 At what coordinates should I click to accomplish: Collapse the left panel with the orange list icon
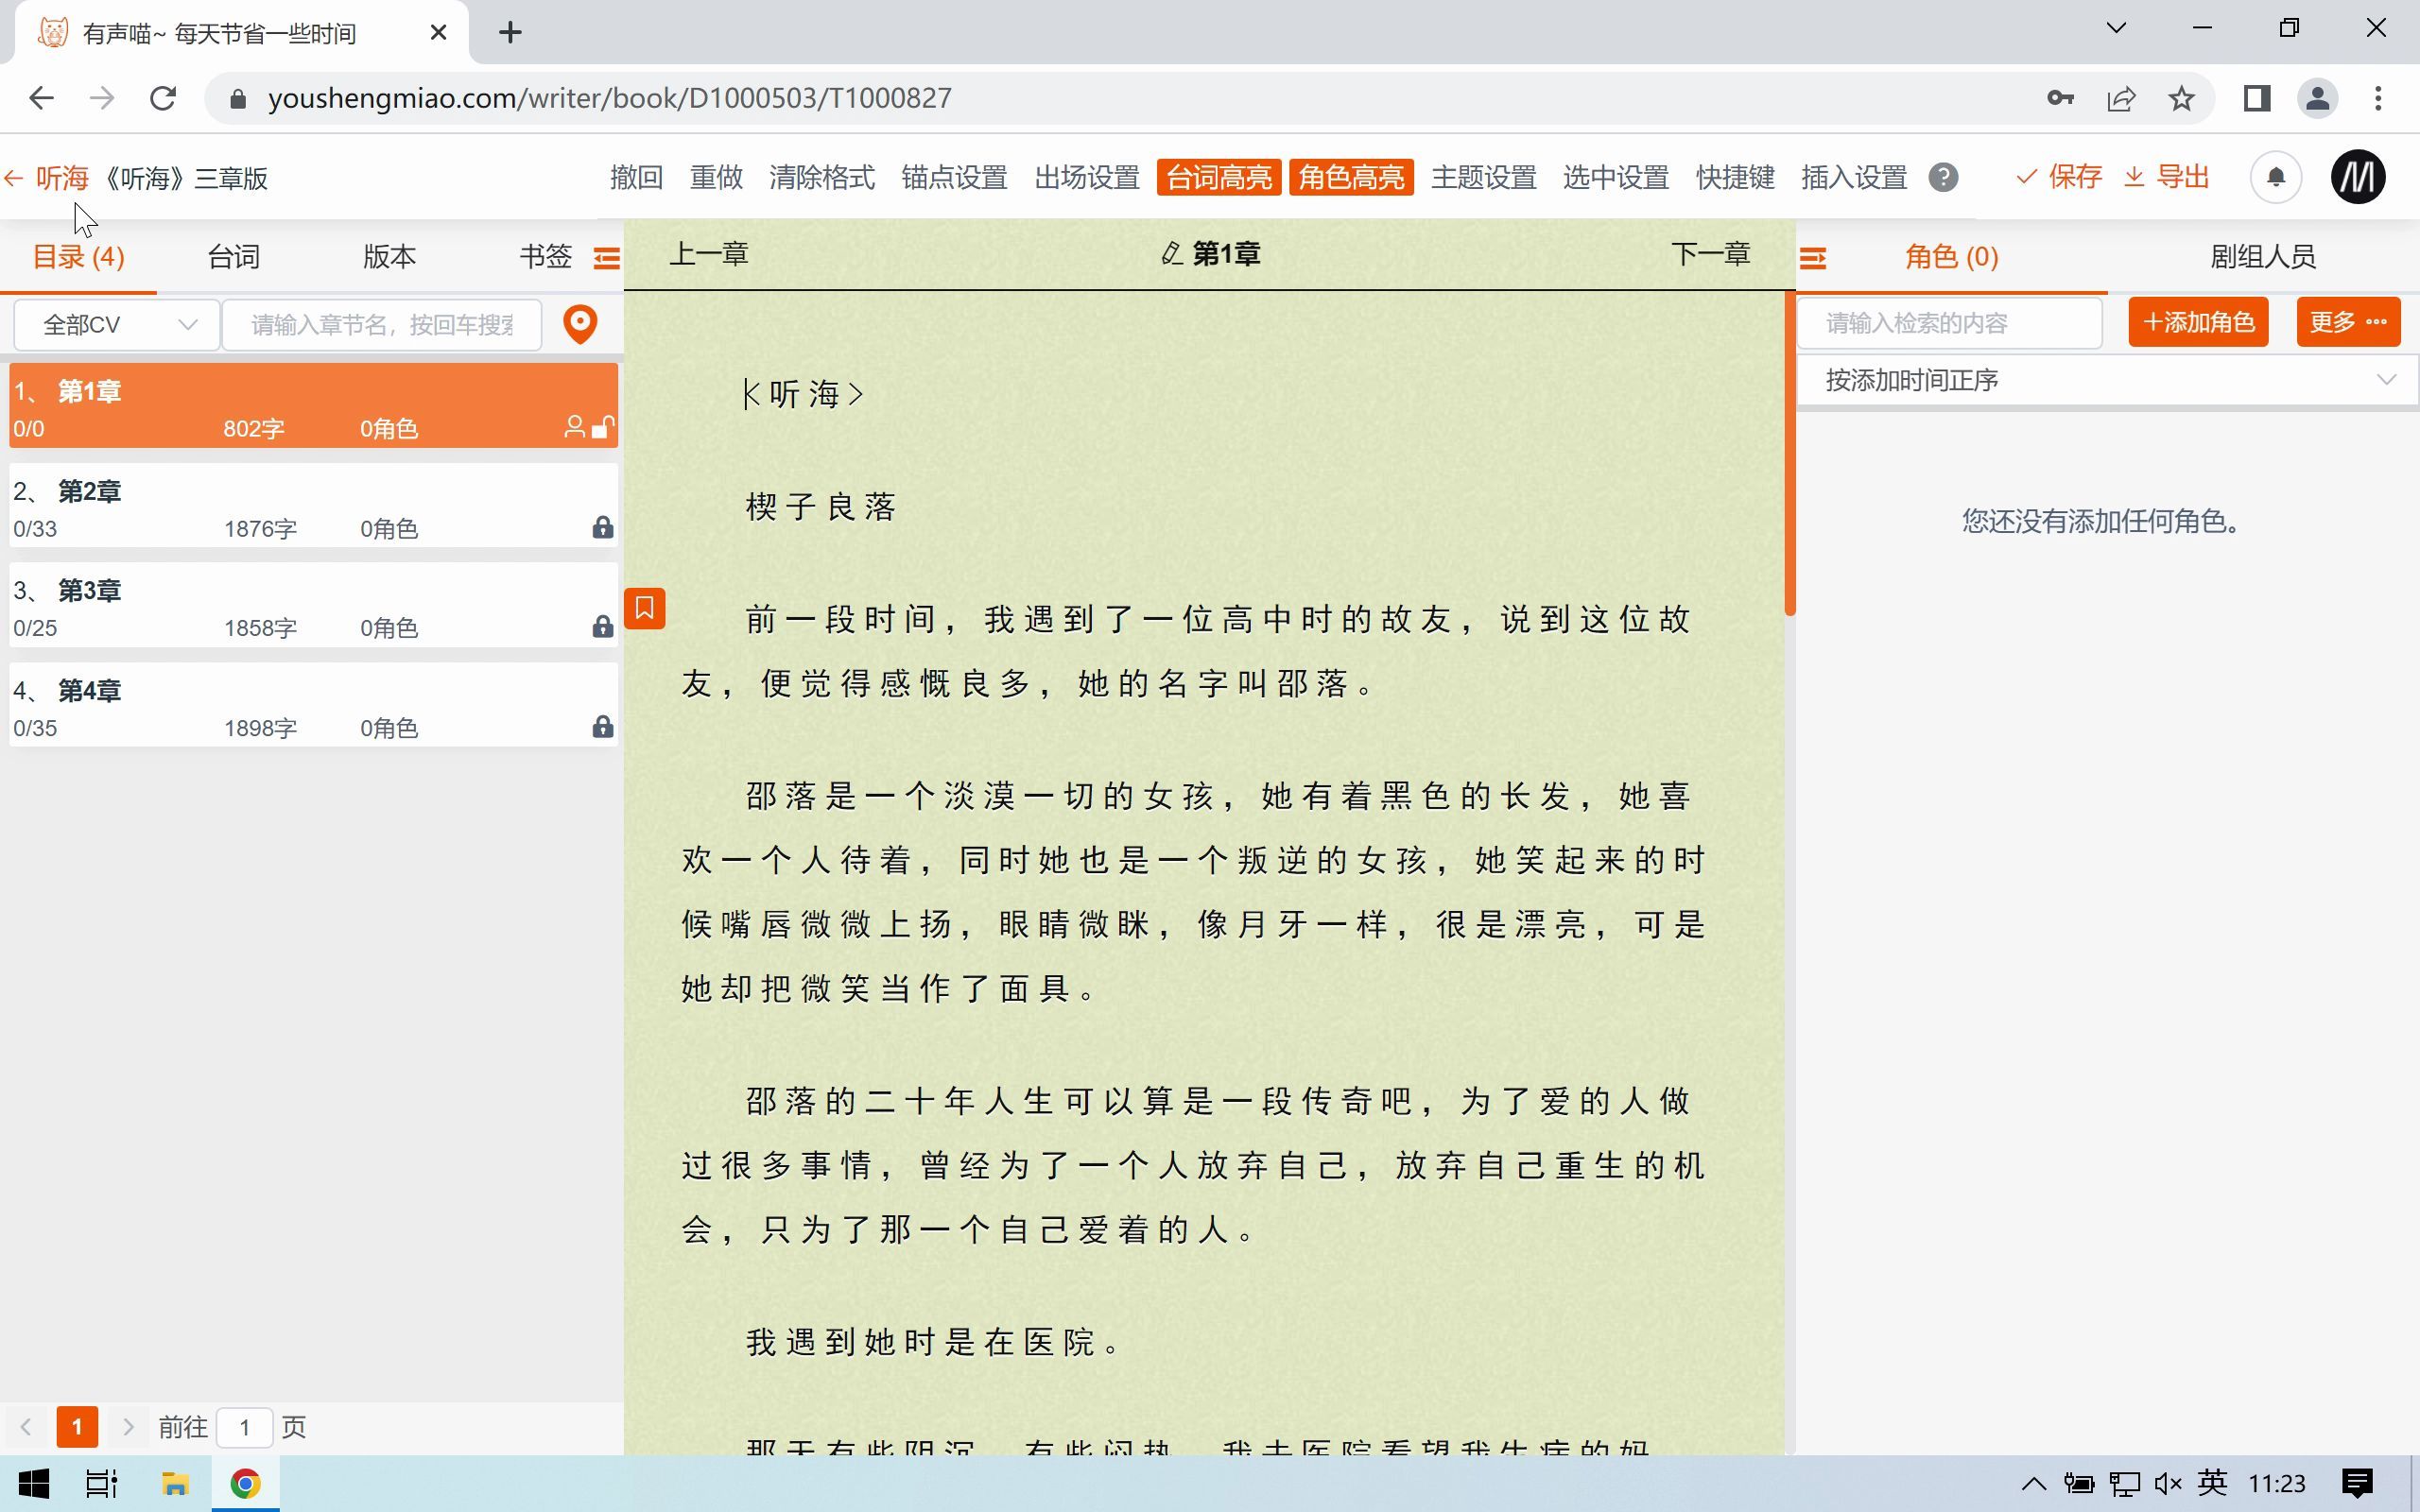click(x=607, y=258)
